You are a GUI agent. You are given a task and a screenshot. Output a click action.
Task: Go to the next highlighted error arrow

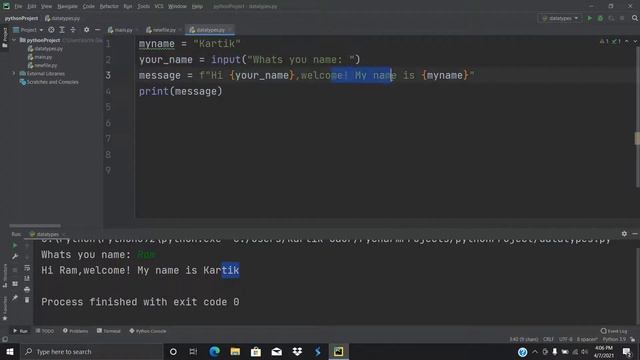(635, 41)
